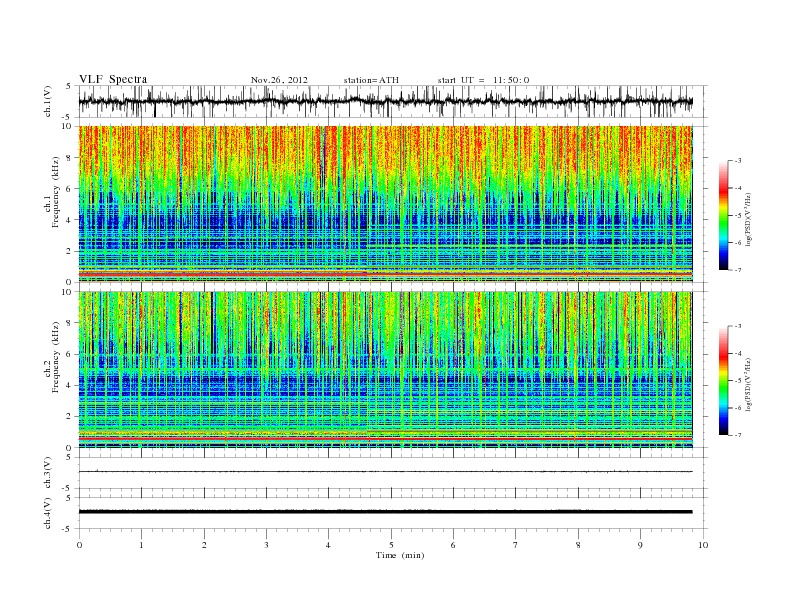792x612 pixels.
Task: Click time axis tick label "7"
Action: click(516, 545)
